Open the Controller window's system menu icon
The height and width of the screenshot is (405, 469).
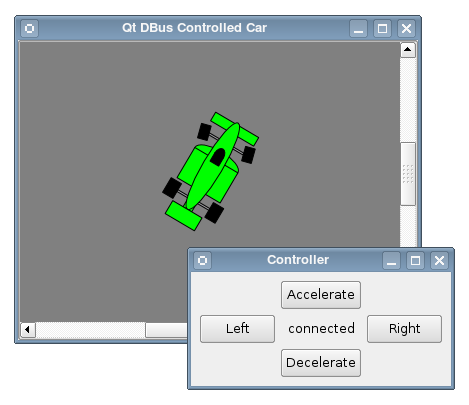pyautogui.click(x=202, y=260)
